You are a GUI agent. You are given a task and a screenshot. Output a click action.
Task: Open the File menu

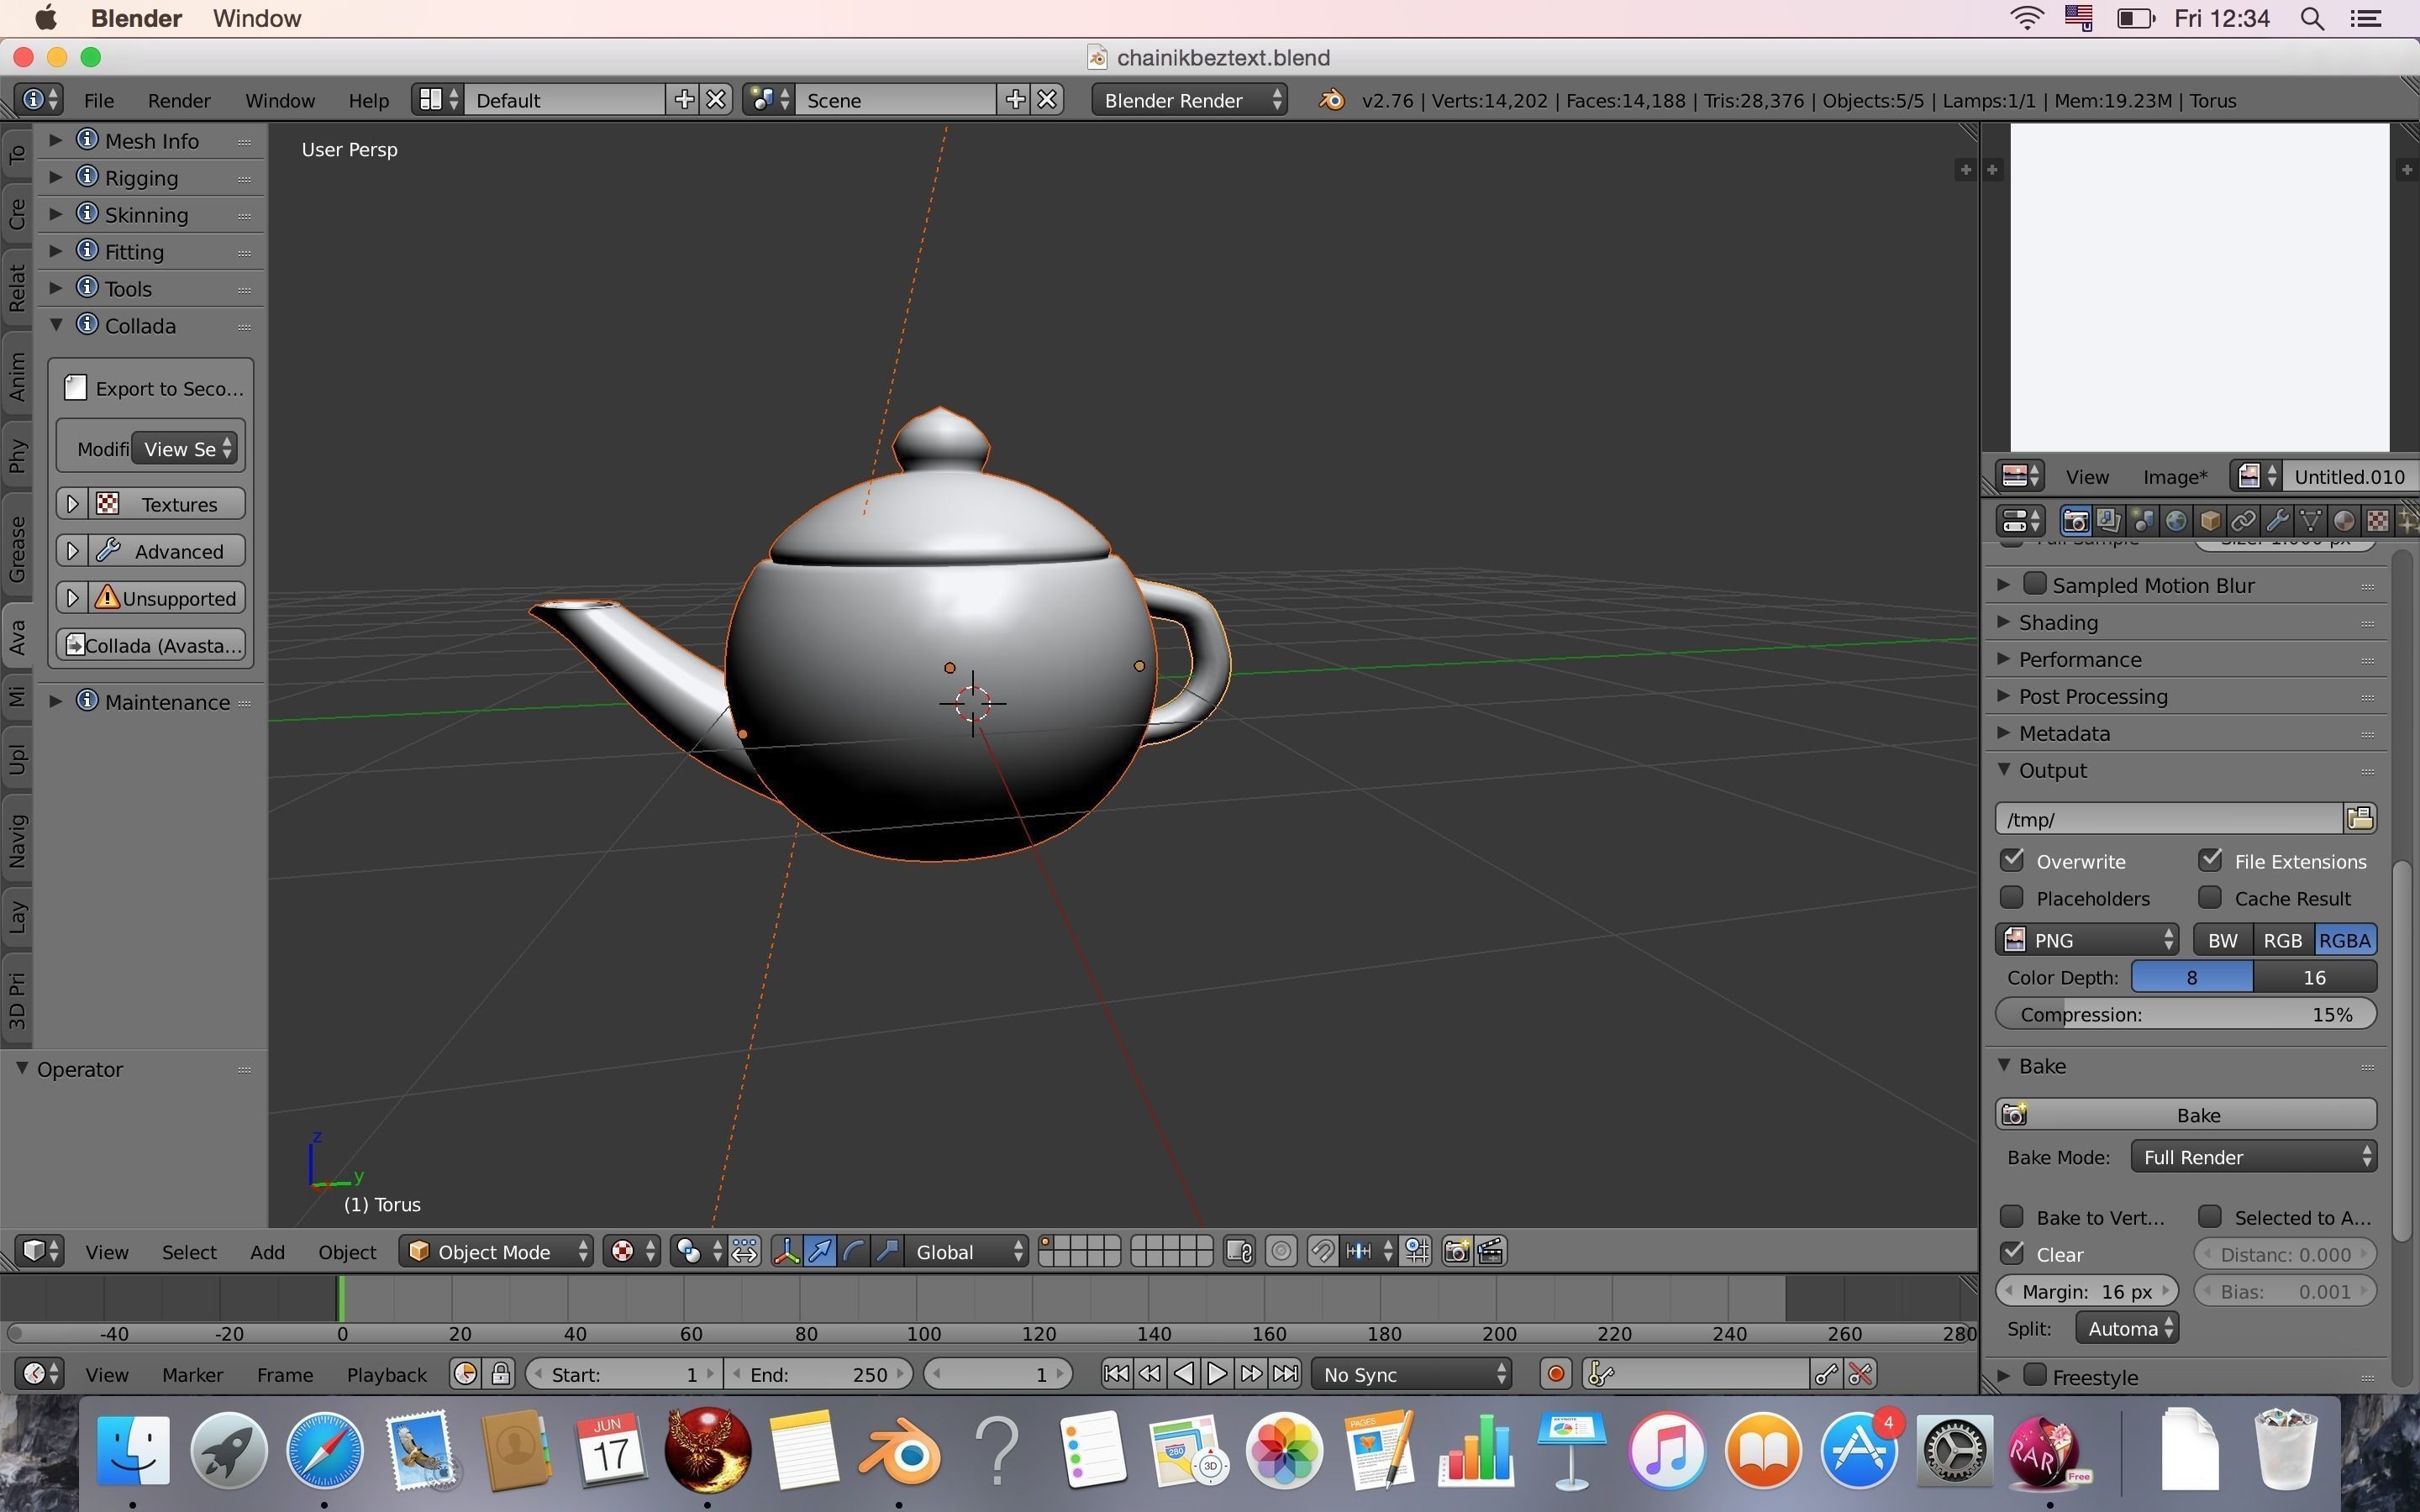coord(99,100)
